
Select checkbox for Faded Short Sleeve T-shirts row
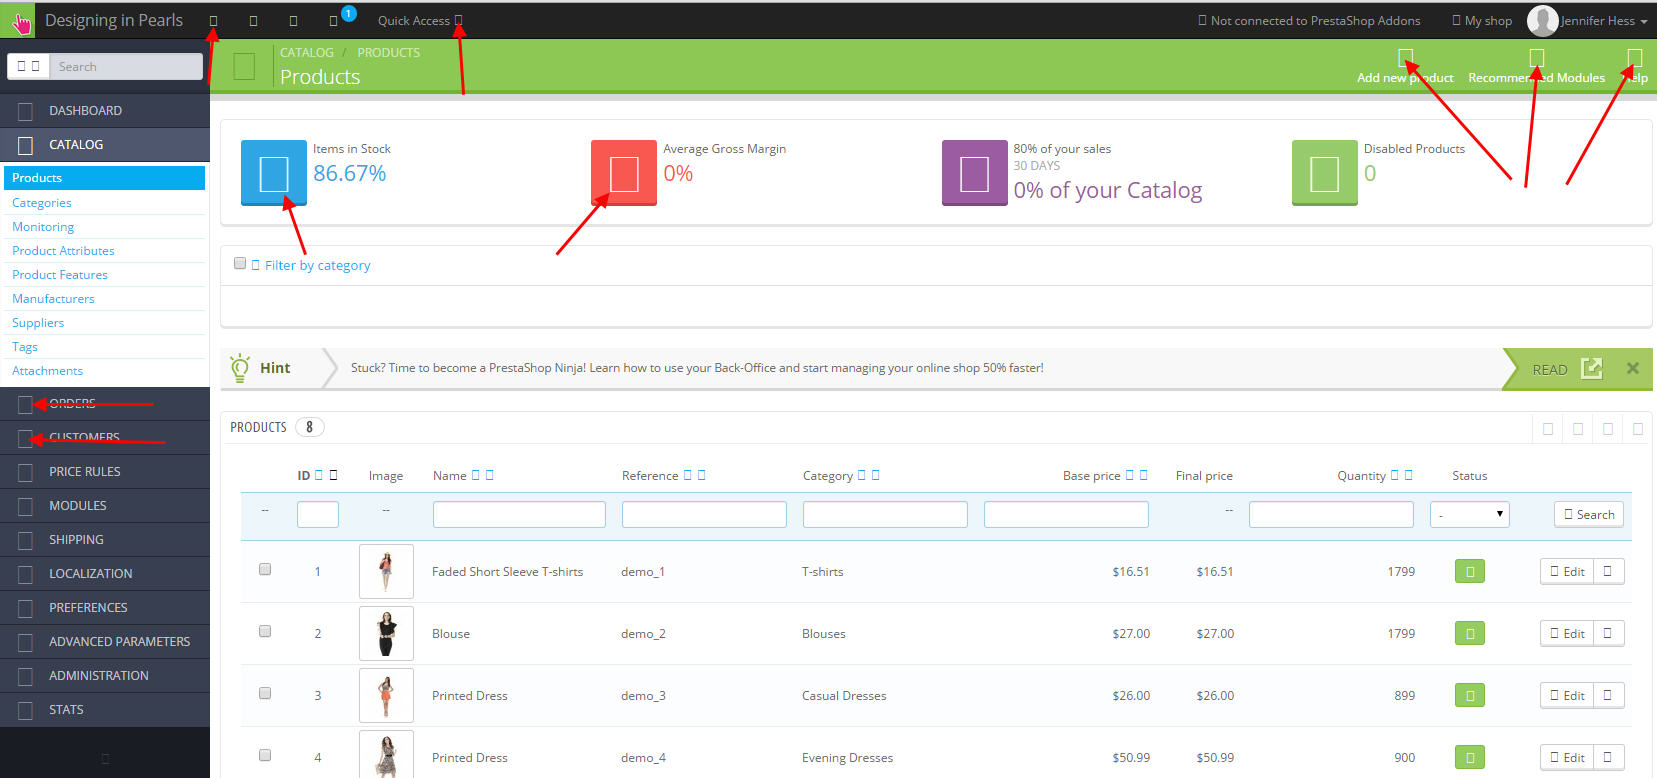(x=265, y=569)
